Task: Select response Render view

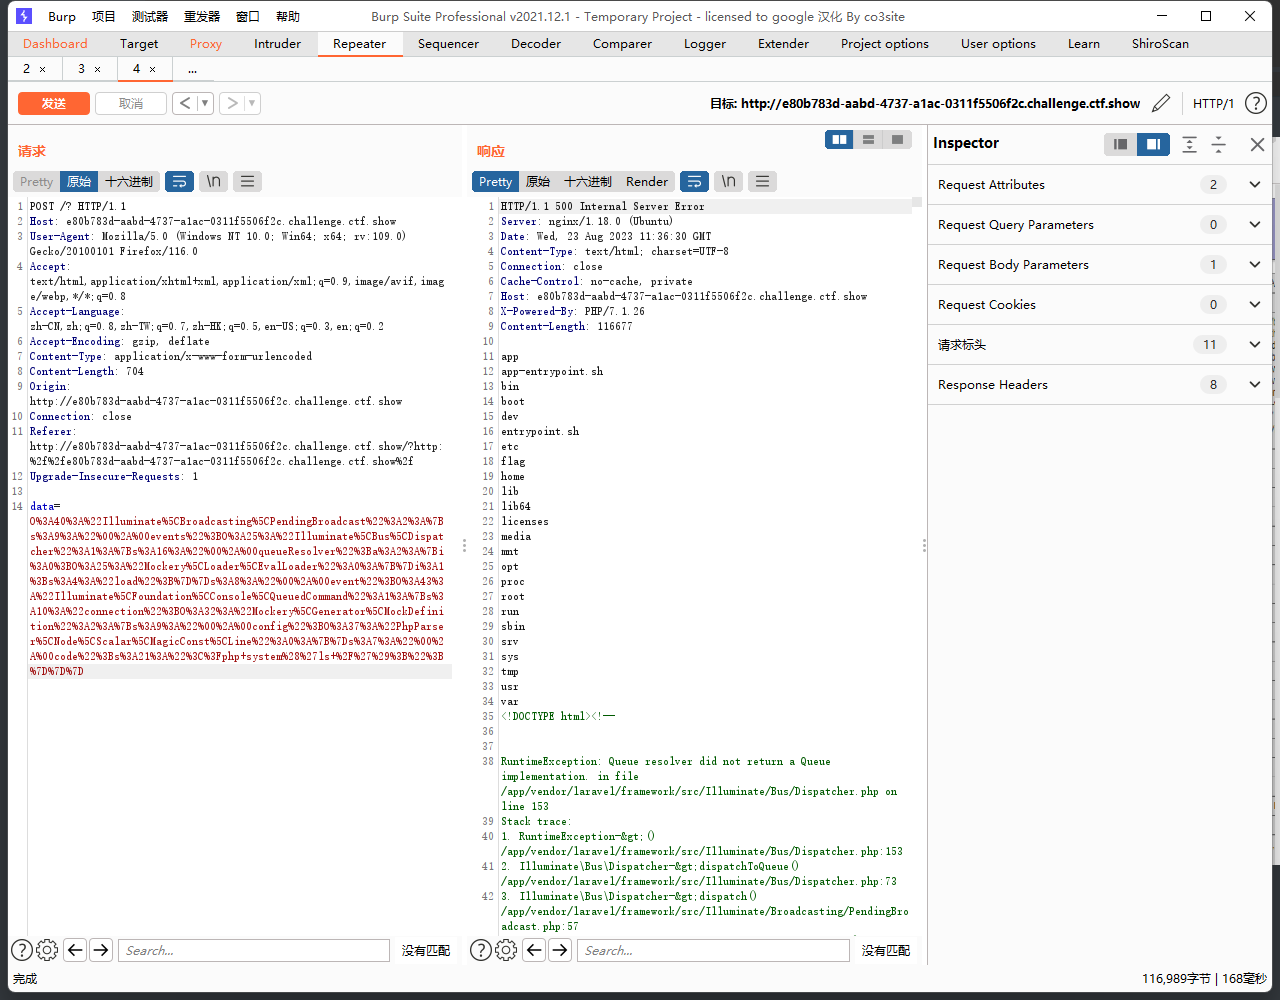Action: point(647,181)
